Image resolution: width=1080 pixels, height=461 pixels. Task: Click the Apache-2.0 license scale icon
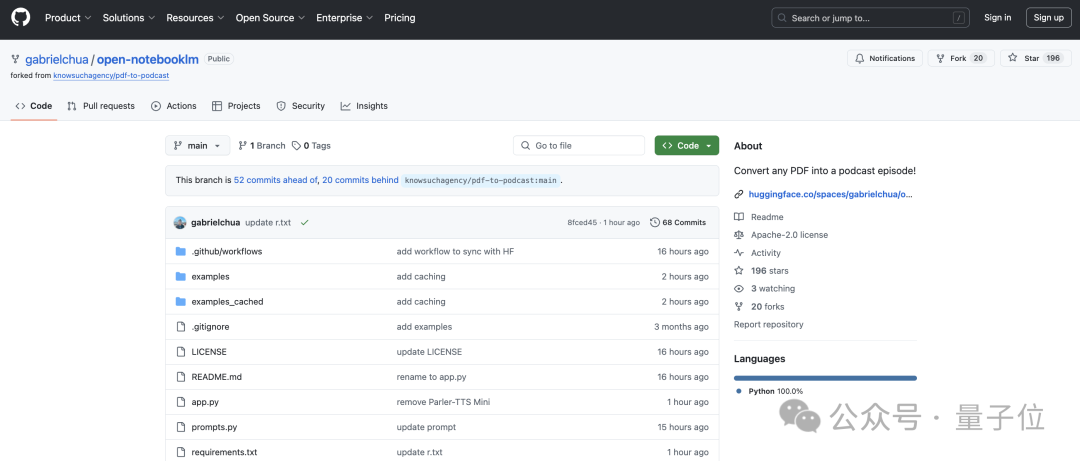[739, 235]
